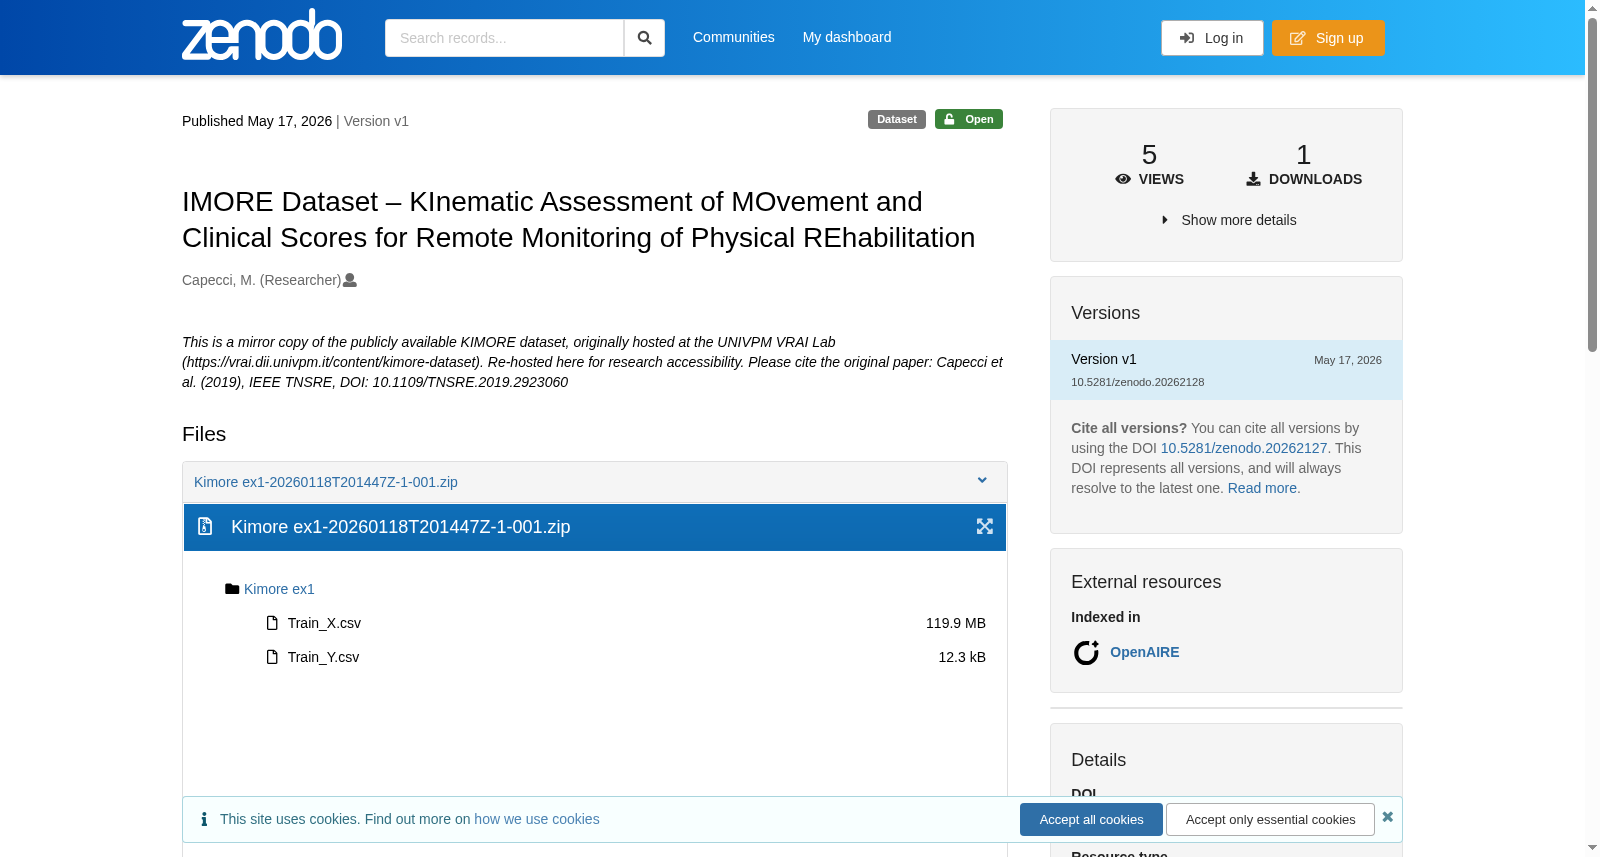Click the zip archive file icon in preview header
The width and height of the screenshot is (1600, 857).
[x=205, y=526]
